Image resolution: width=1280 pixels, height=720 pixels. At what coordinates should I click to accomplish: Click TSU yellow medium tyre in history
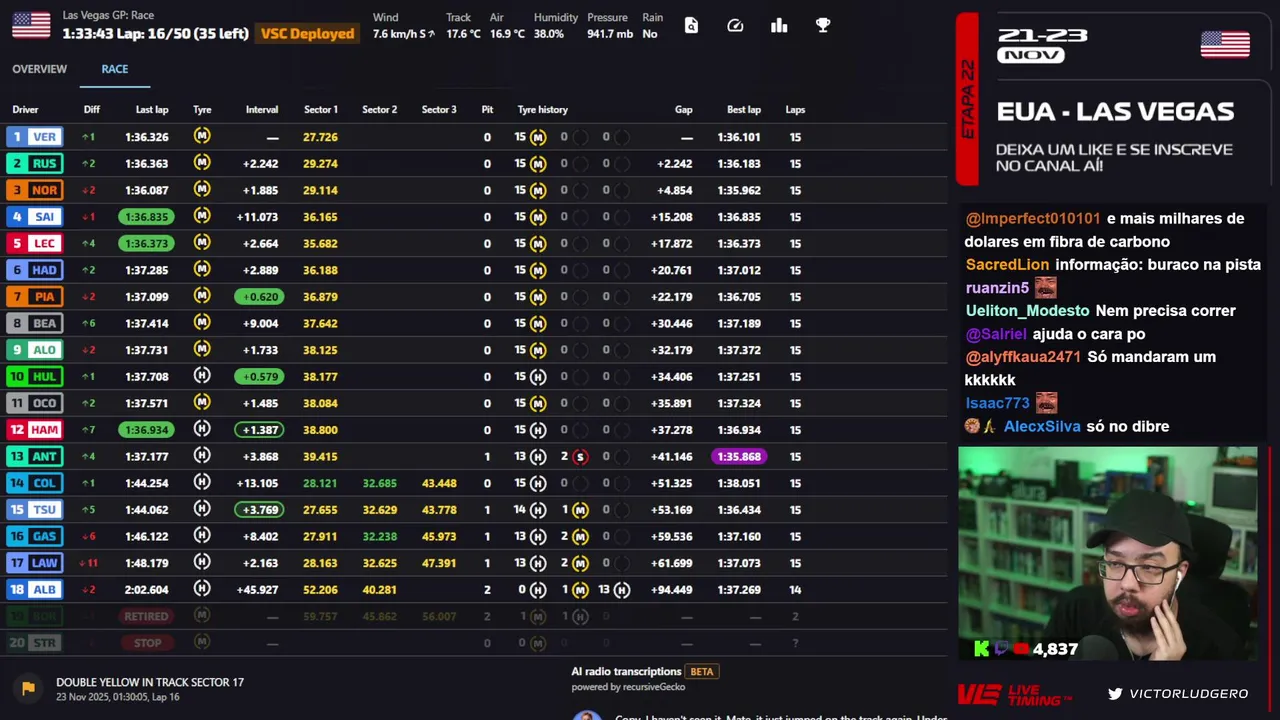[580, 510]
